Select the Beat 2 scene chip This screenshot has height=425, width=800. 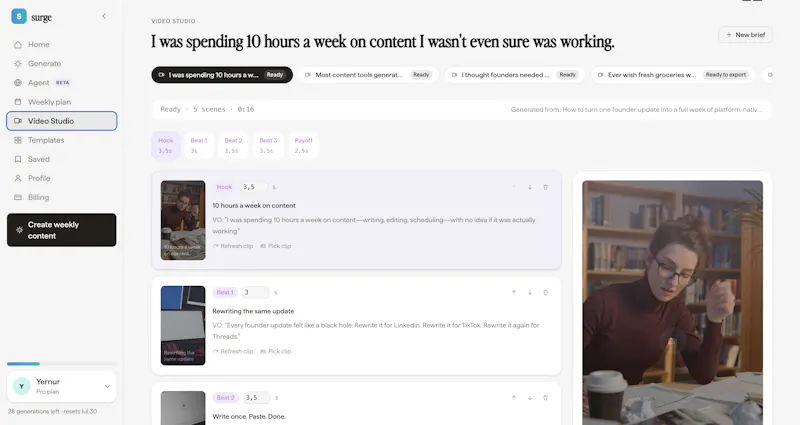coord(233,145)
